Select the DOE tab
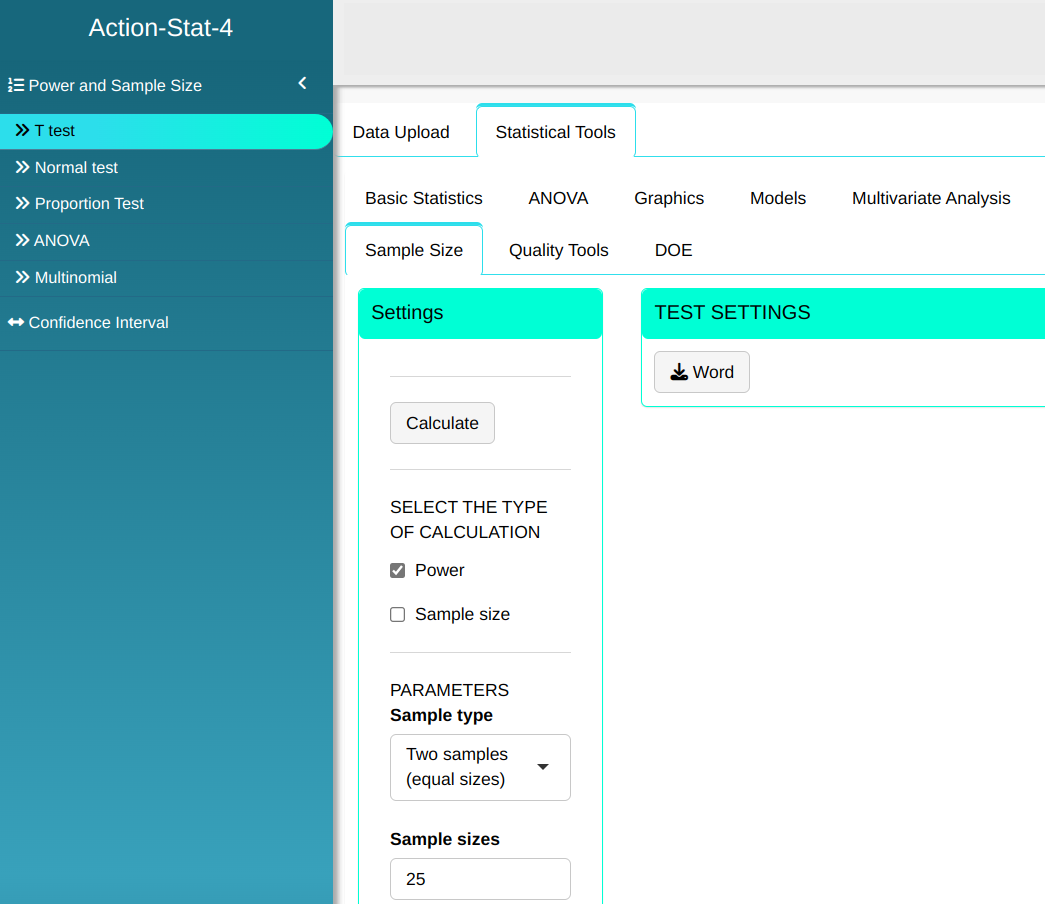Screen dimensions: 1045x904 tap(673, 250)
